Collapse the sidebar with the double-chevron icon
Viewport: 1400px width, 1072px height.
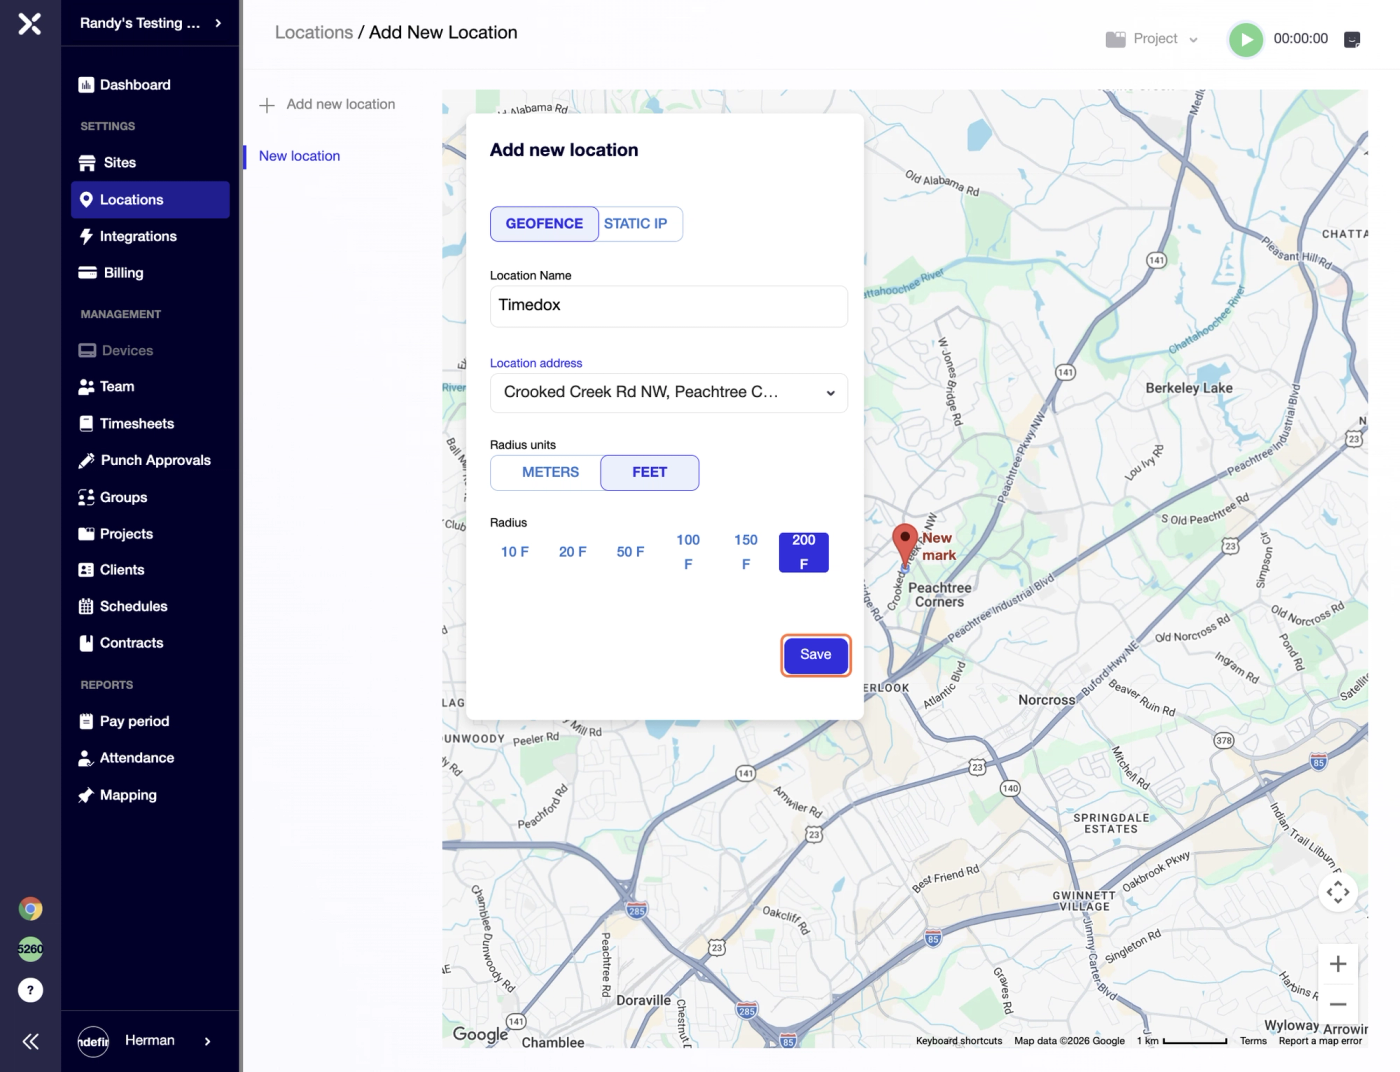pos(30,1042)
